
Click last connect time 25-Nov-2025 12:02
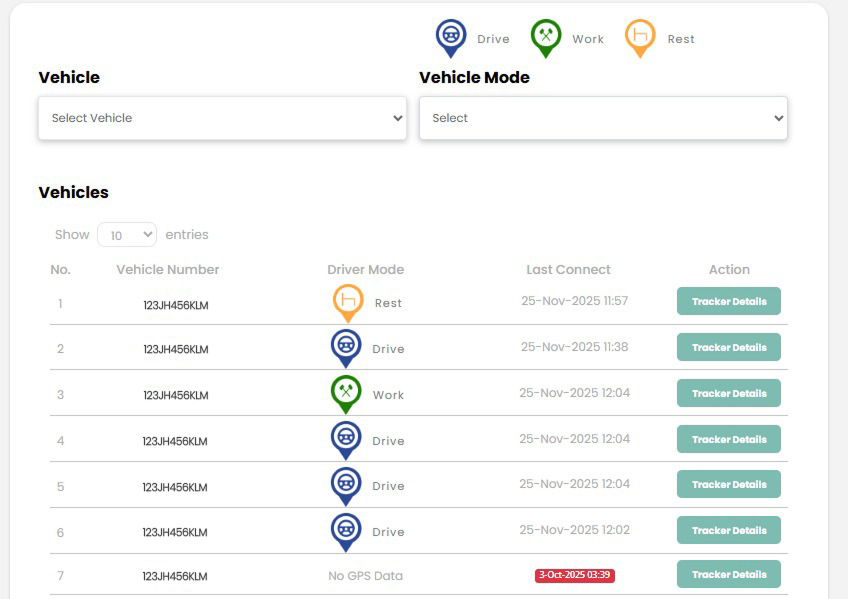coord(574,530)
